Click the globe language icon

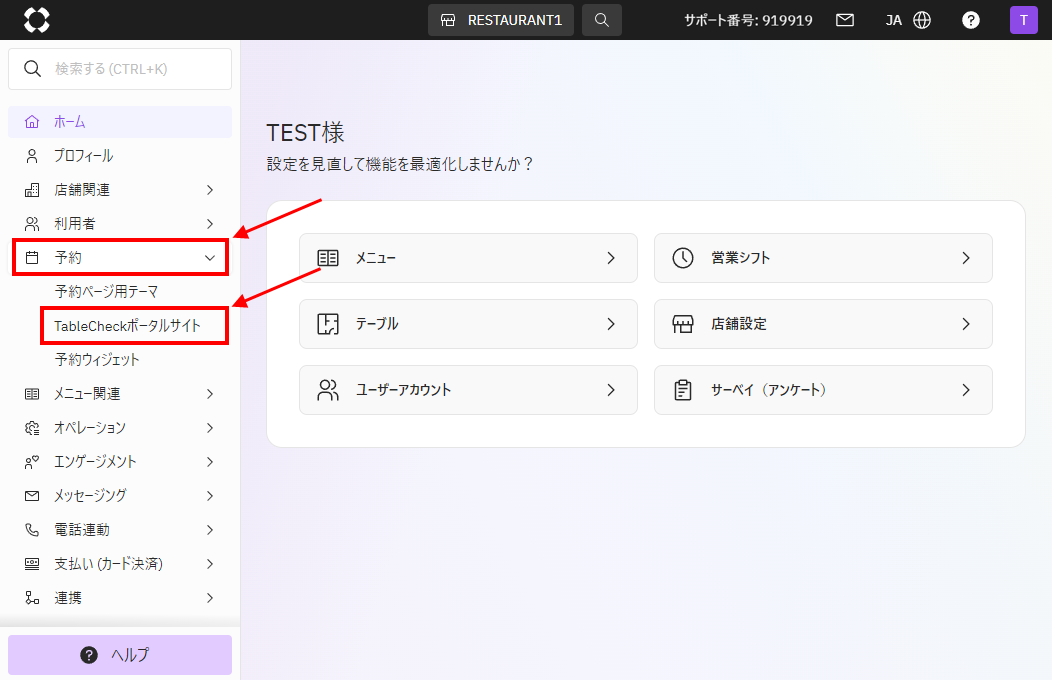(923, 20)
